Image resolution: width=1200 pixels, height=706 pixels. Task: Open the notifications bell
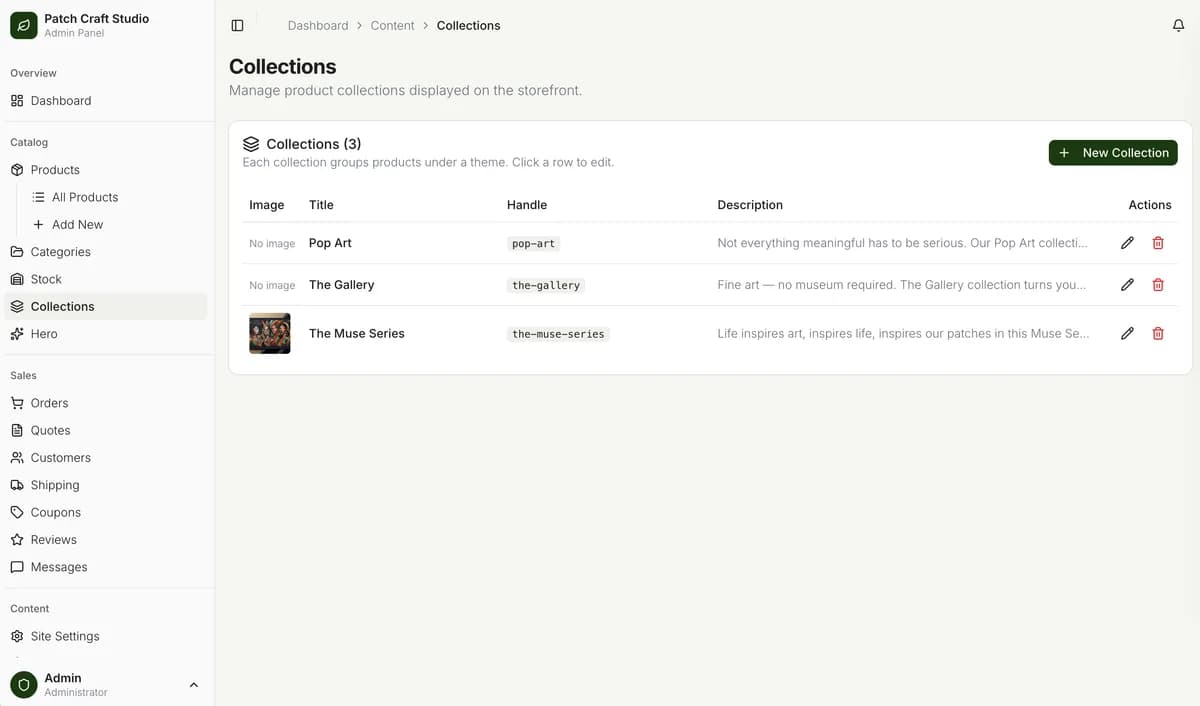point(1178,26)
